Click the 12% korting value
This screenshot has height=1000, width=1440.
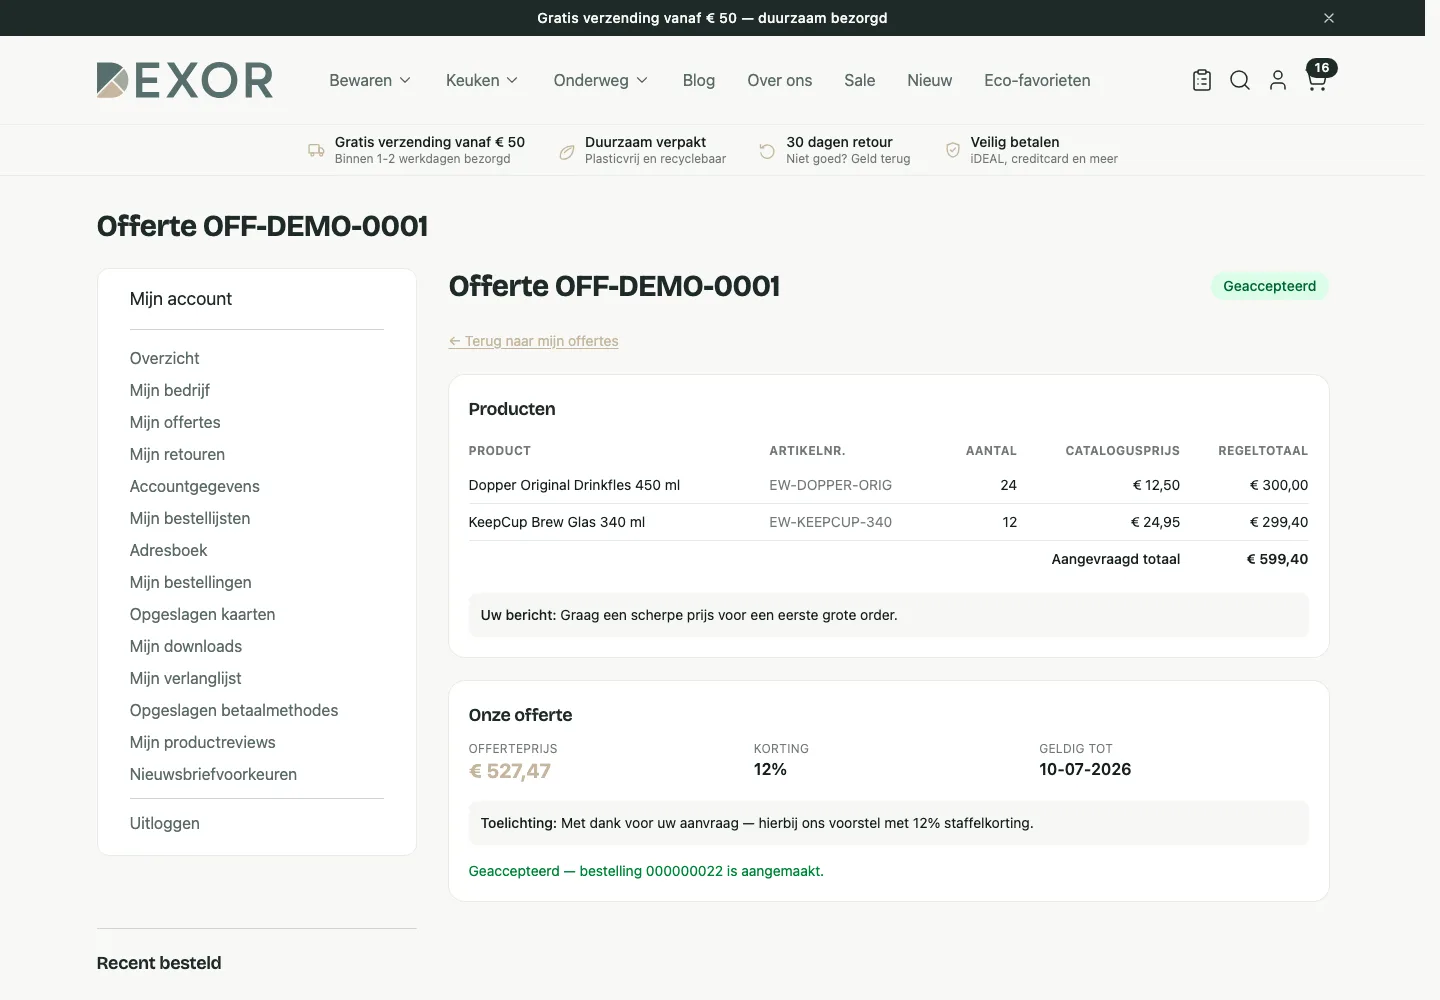(x=770, y=769)
